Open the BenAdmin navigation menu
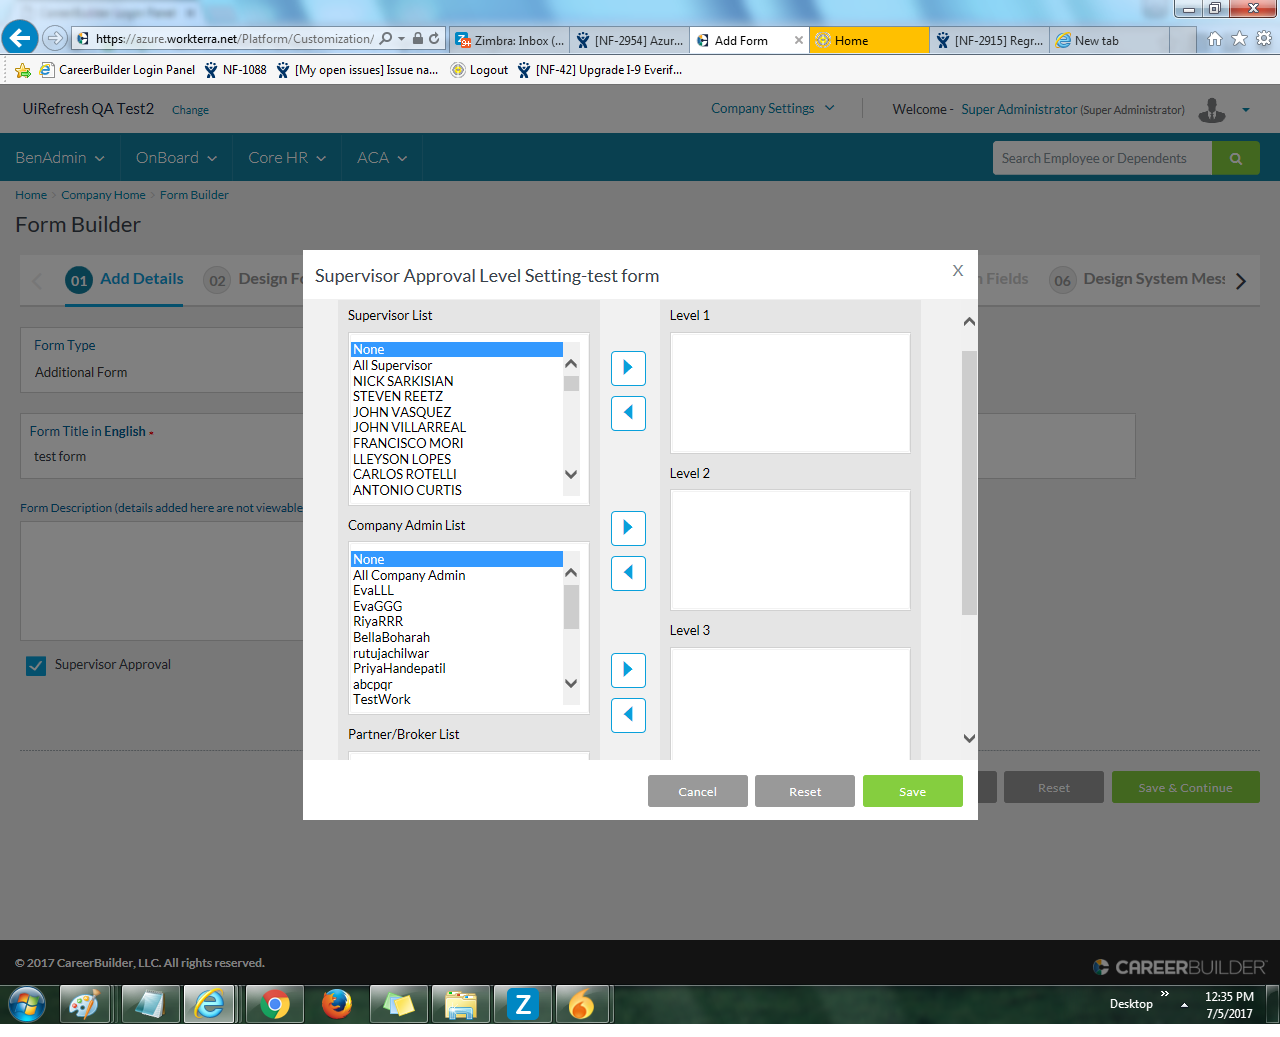The image size is (1280, 1037). click(x=60, y=158)
